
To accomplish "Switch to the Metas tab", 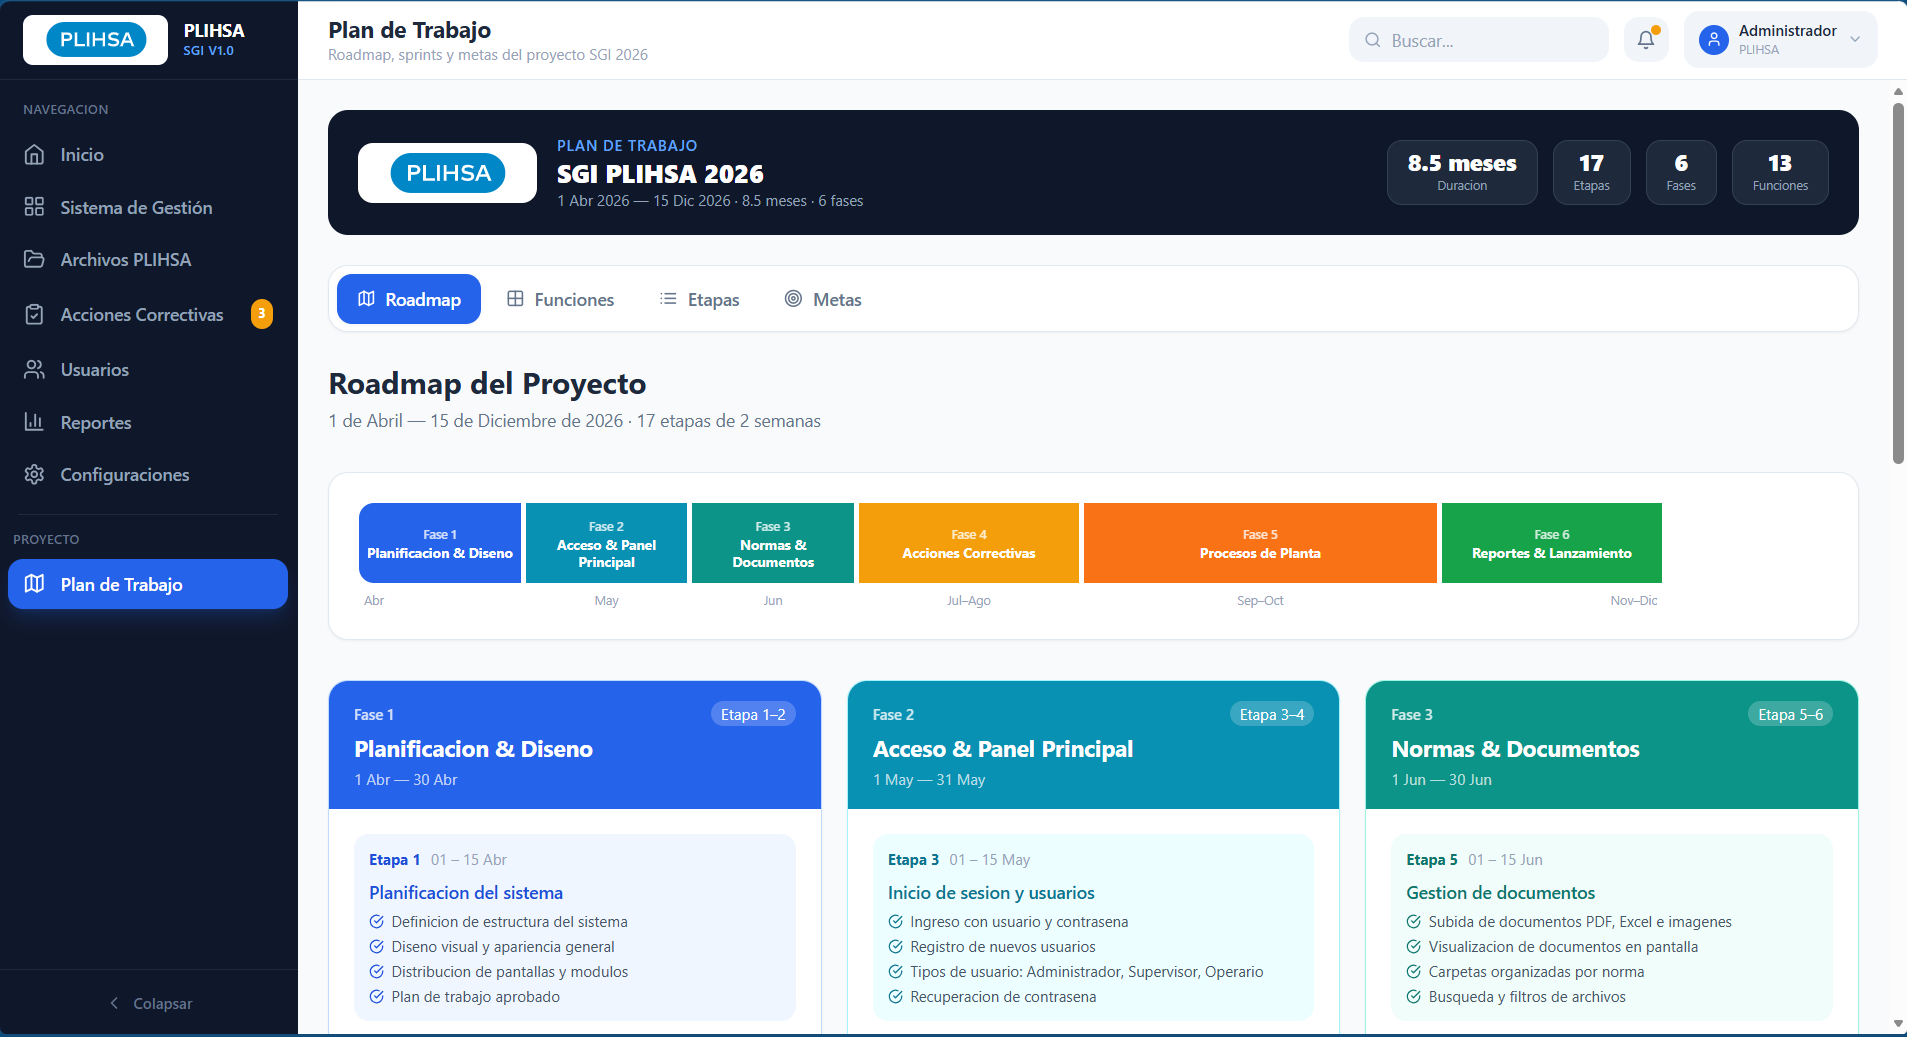I will coord(823,299).
